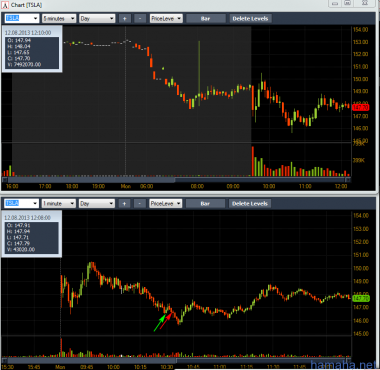Click the plus button in top chart toolbar
The height and width of the screenshot is (370, 380).
124,19
